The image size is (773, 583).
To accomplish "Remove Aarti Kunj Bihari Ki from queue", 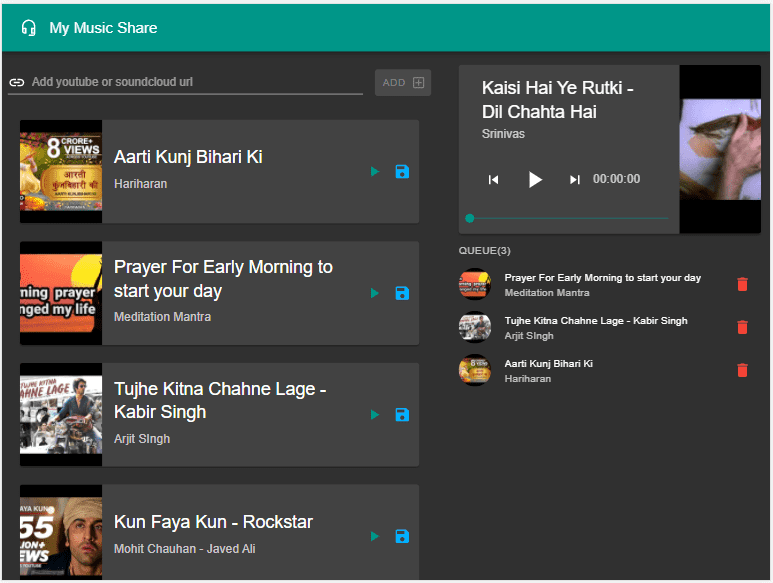I will [742, 370].
